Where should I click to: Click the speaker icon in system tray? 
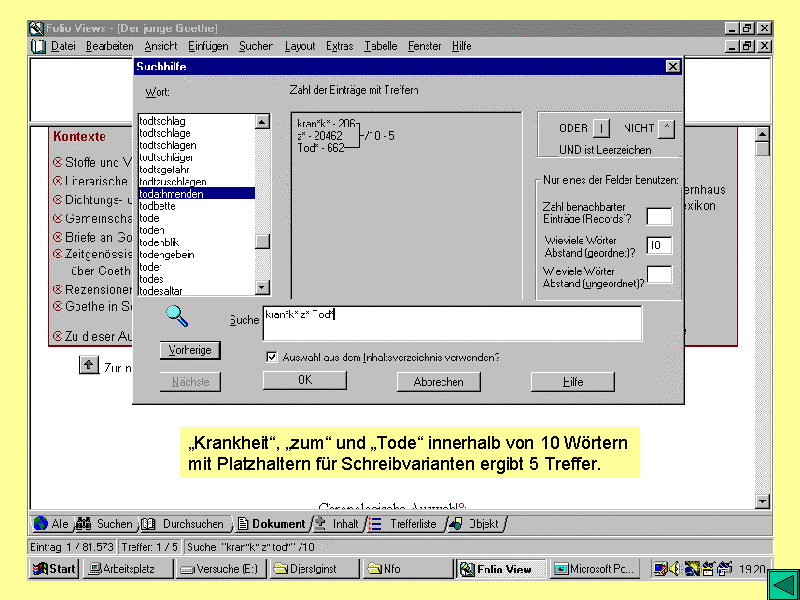point(675,569)
